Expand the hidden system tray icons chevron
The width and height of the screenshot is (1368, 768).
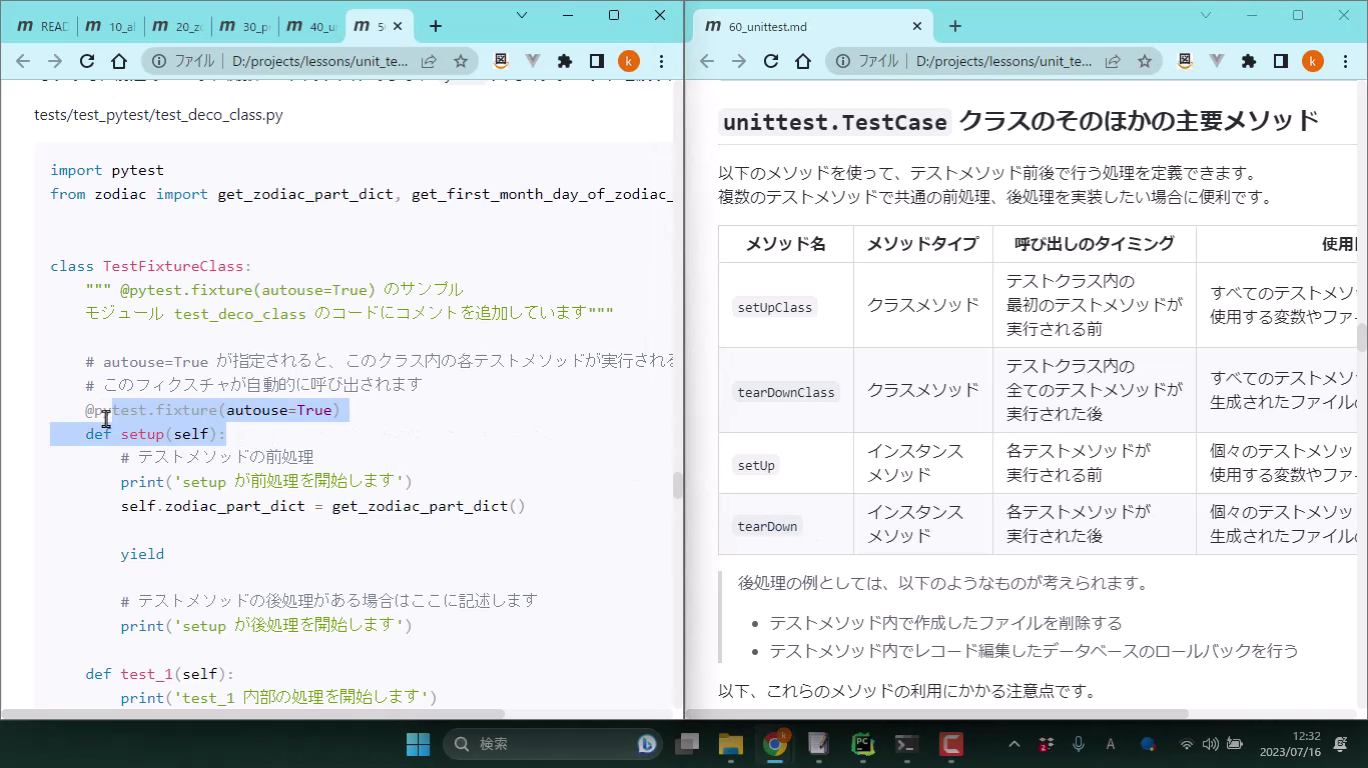coord(1014,744)
